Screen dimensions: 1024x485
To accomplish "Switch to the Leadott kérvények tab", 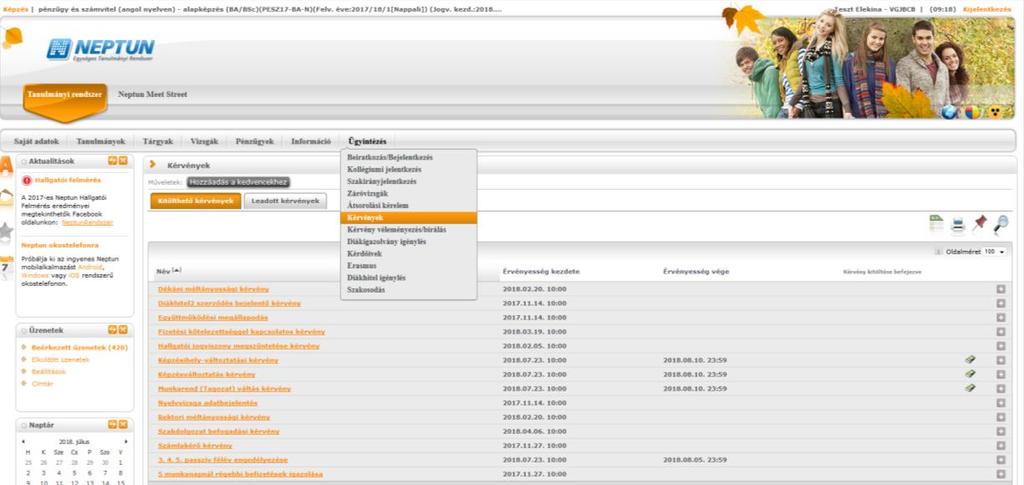I will point(285,201).
